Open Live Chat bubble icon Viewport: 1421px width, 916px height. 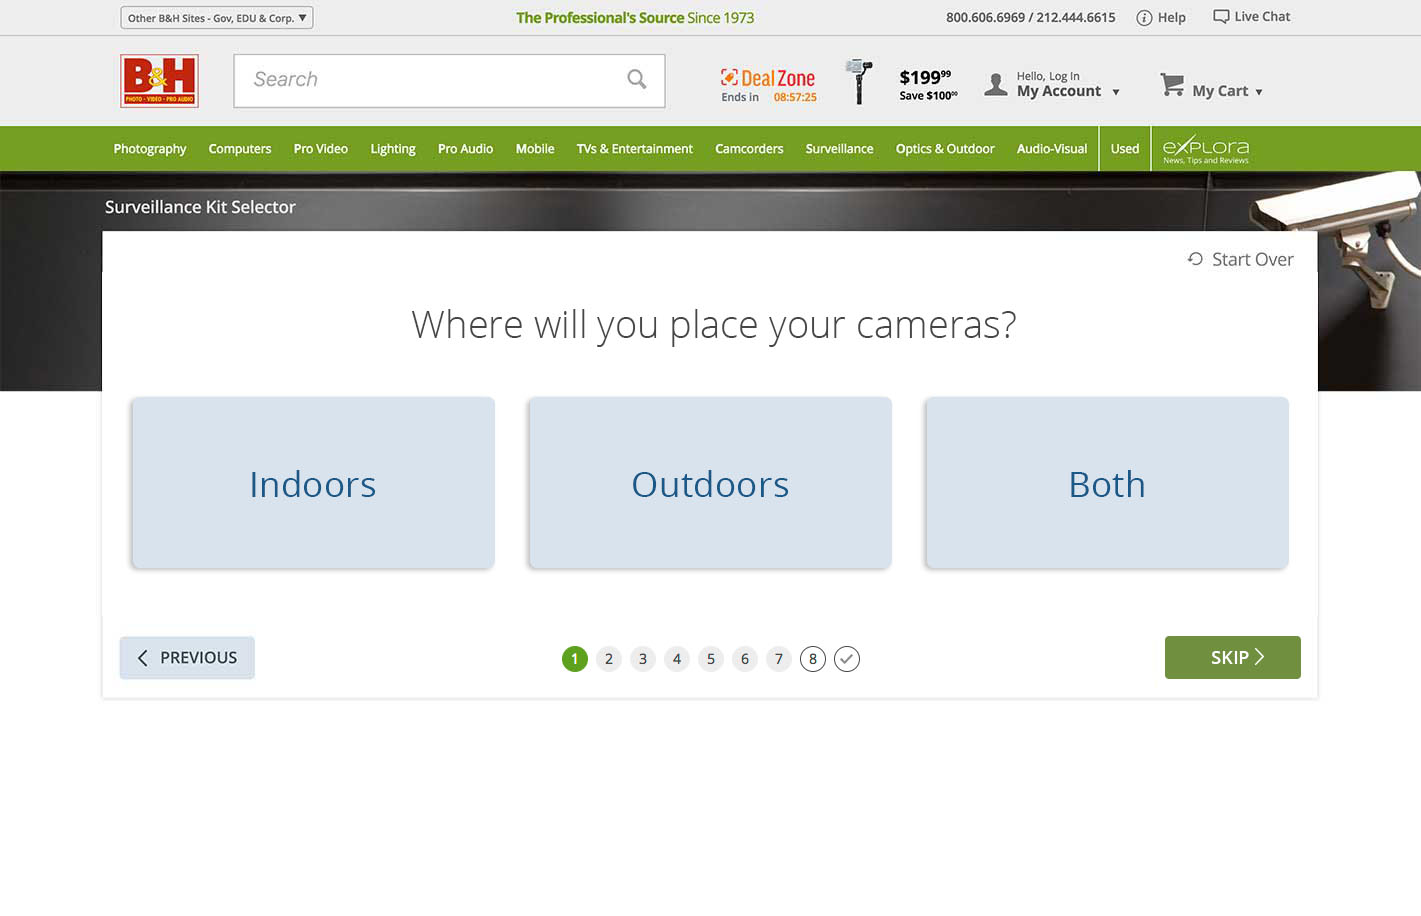pyautogui.click(x=1221, y=17)
